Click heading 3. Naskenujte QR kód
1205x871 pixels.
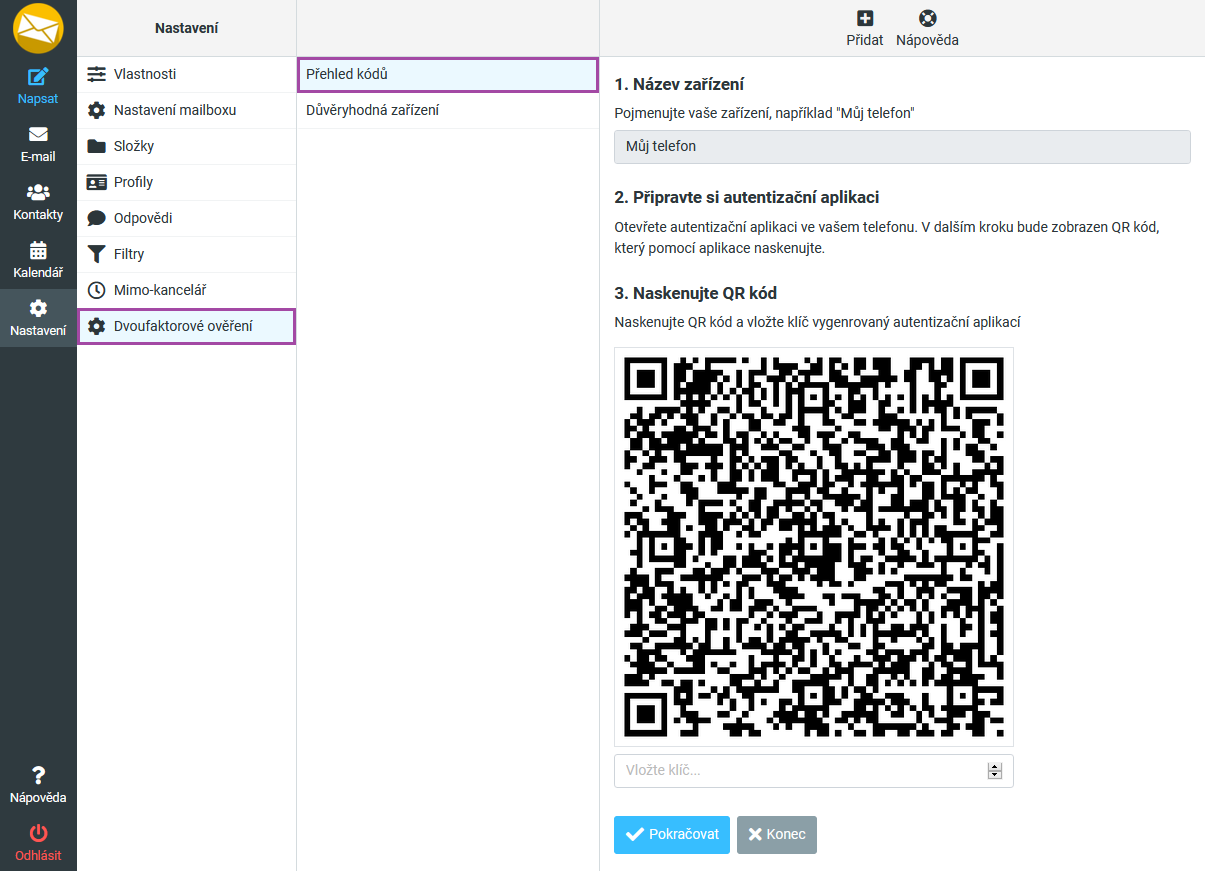[696, 293]
